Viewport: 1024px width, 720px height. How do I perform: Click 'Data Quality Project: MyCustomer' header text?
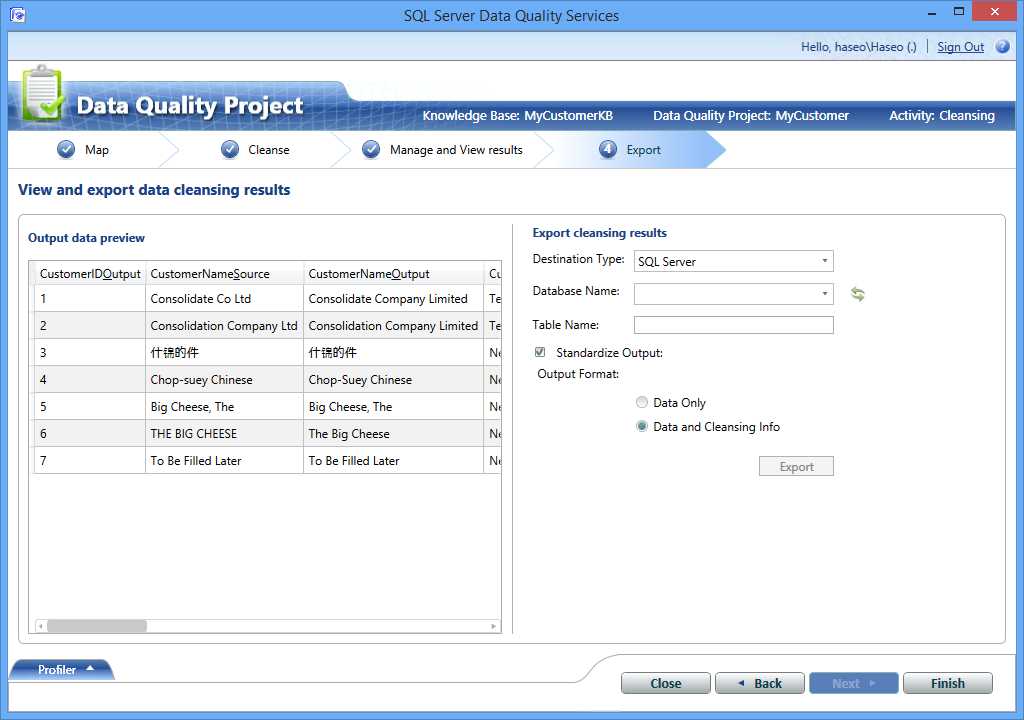[751, 116]
